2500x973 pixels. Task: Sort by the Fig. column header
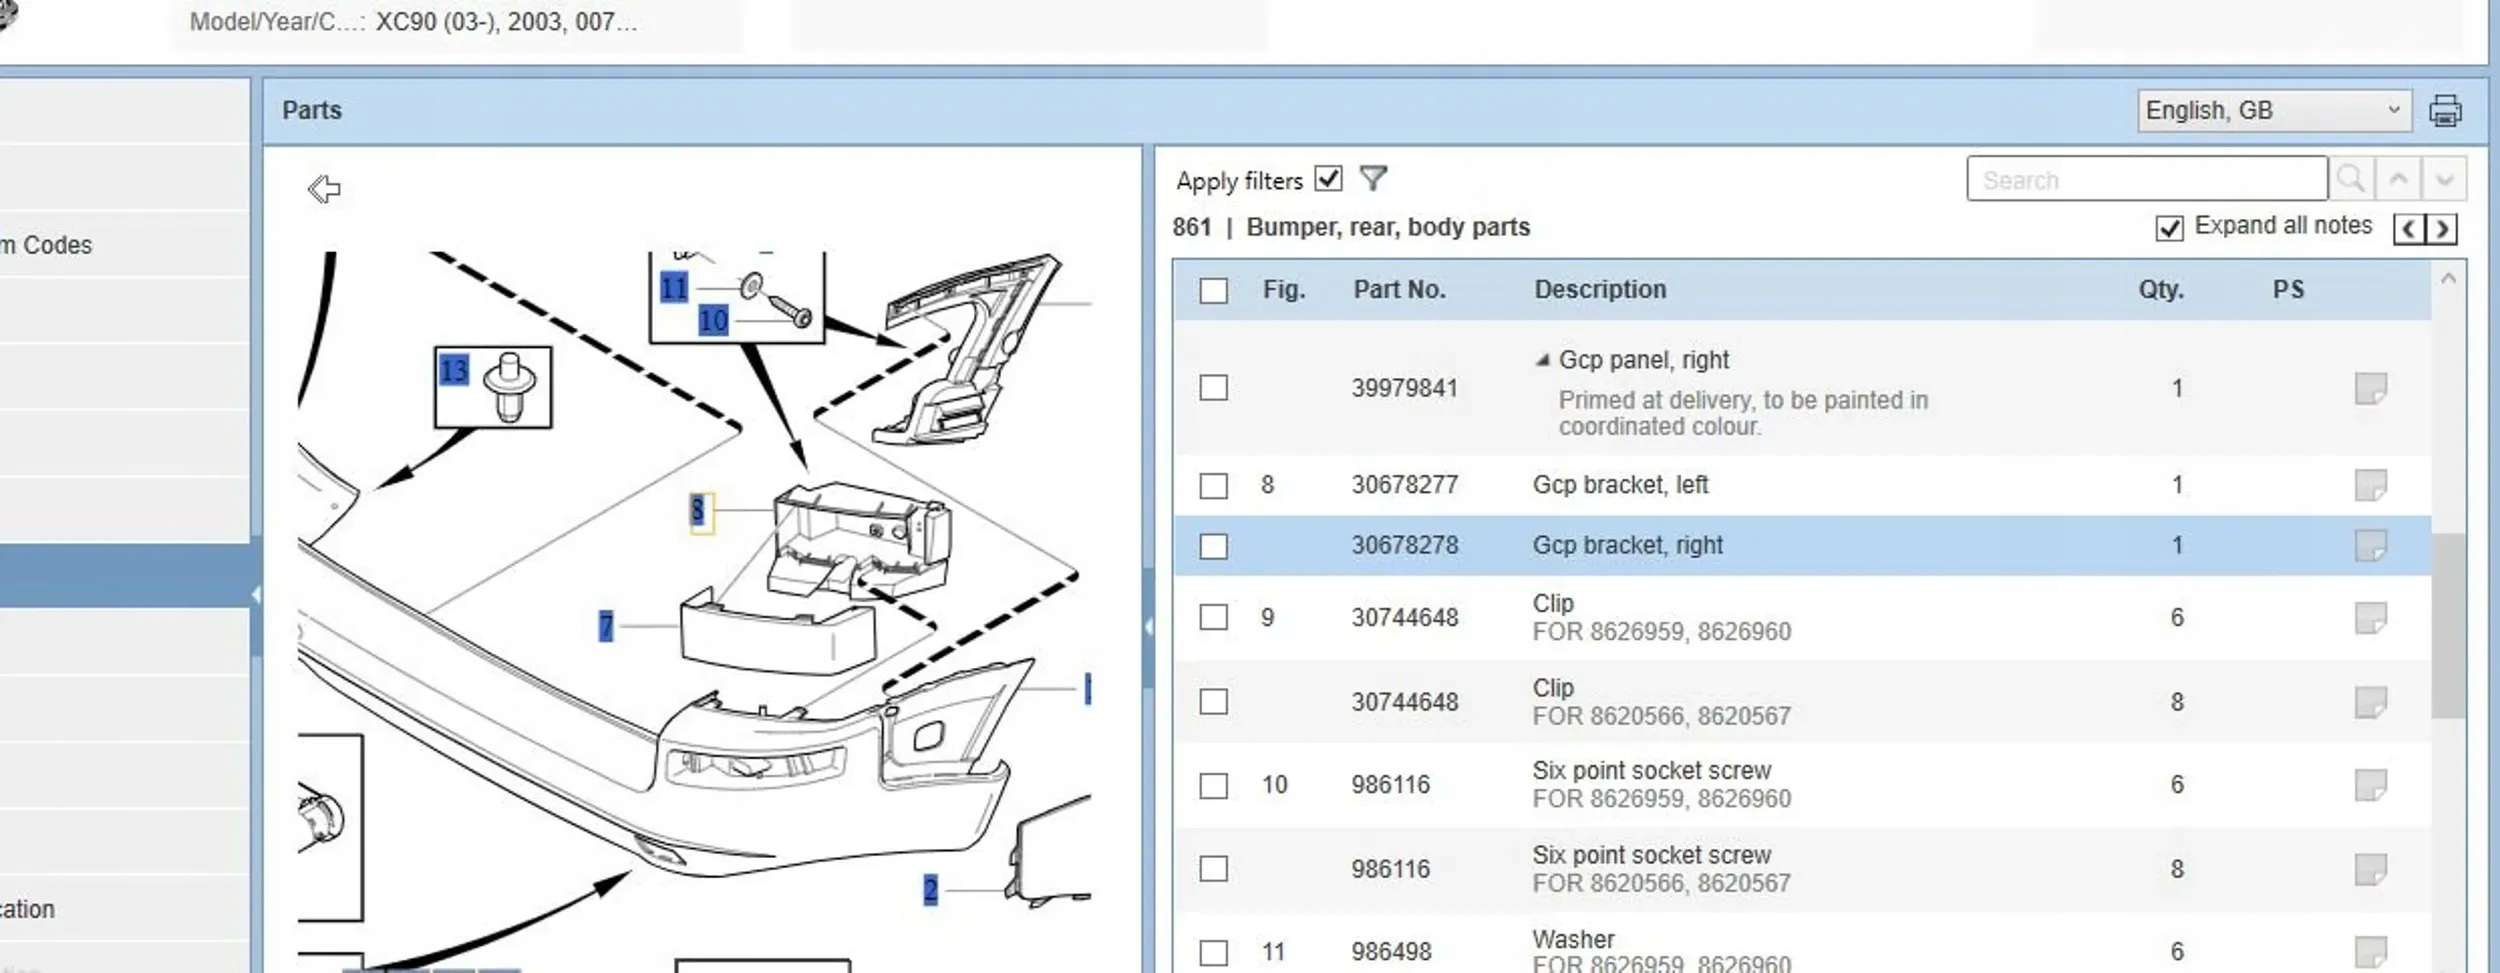tap(1284, 290)
